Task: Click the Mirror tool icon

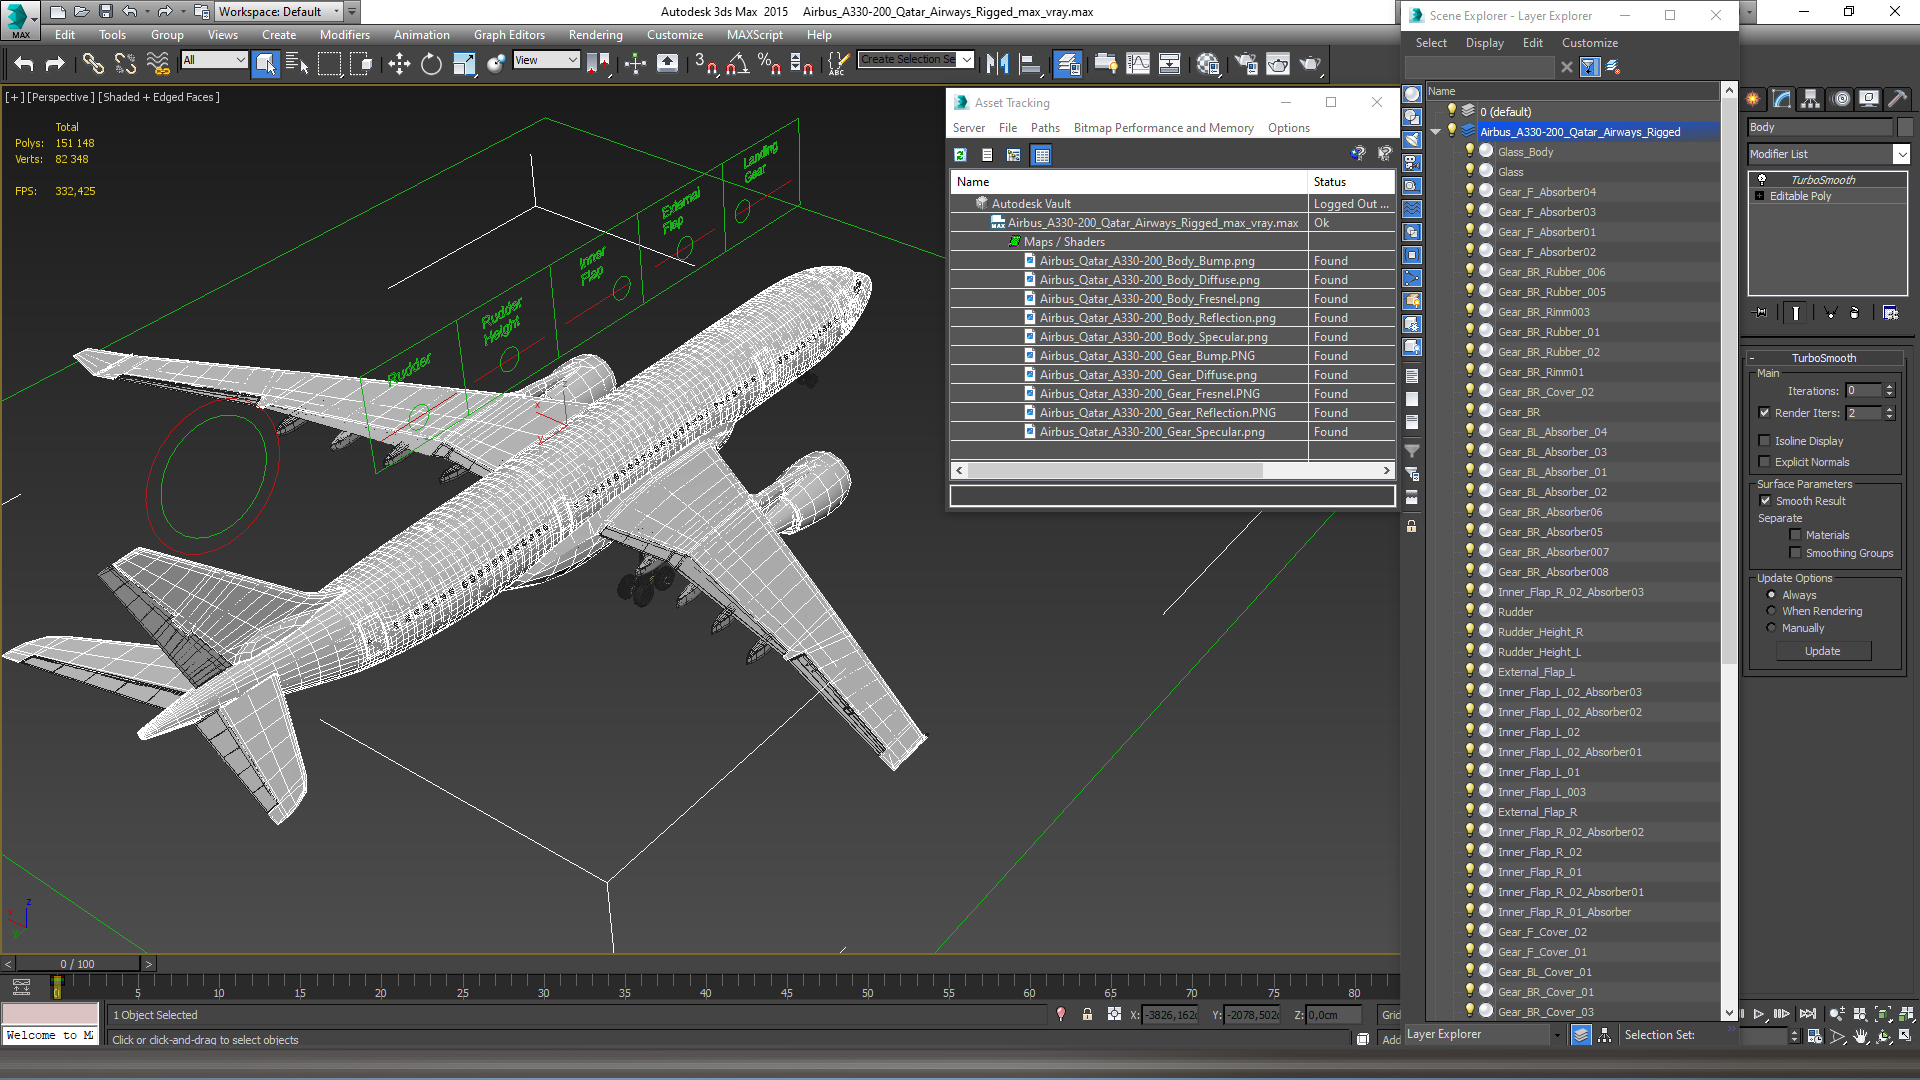Action: 997,64
